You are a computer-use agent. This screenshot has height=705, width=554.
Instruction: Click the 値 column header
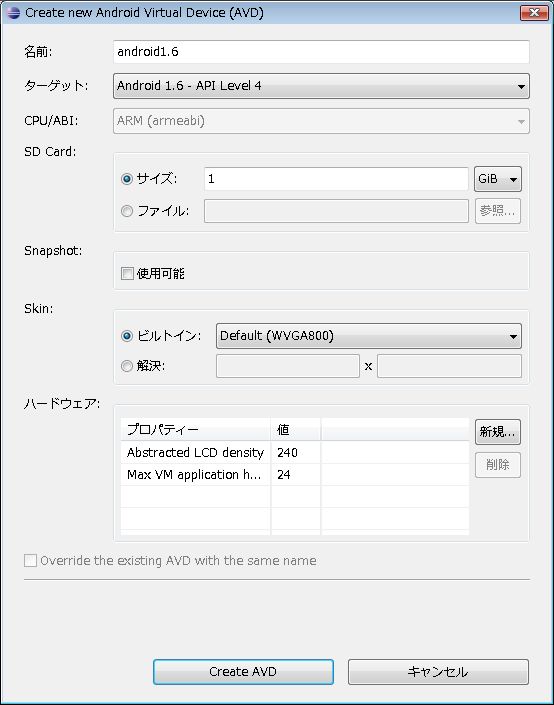(295, 429)
